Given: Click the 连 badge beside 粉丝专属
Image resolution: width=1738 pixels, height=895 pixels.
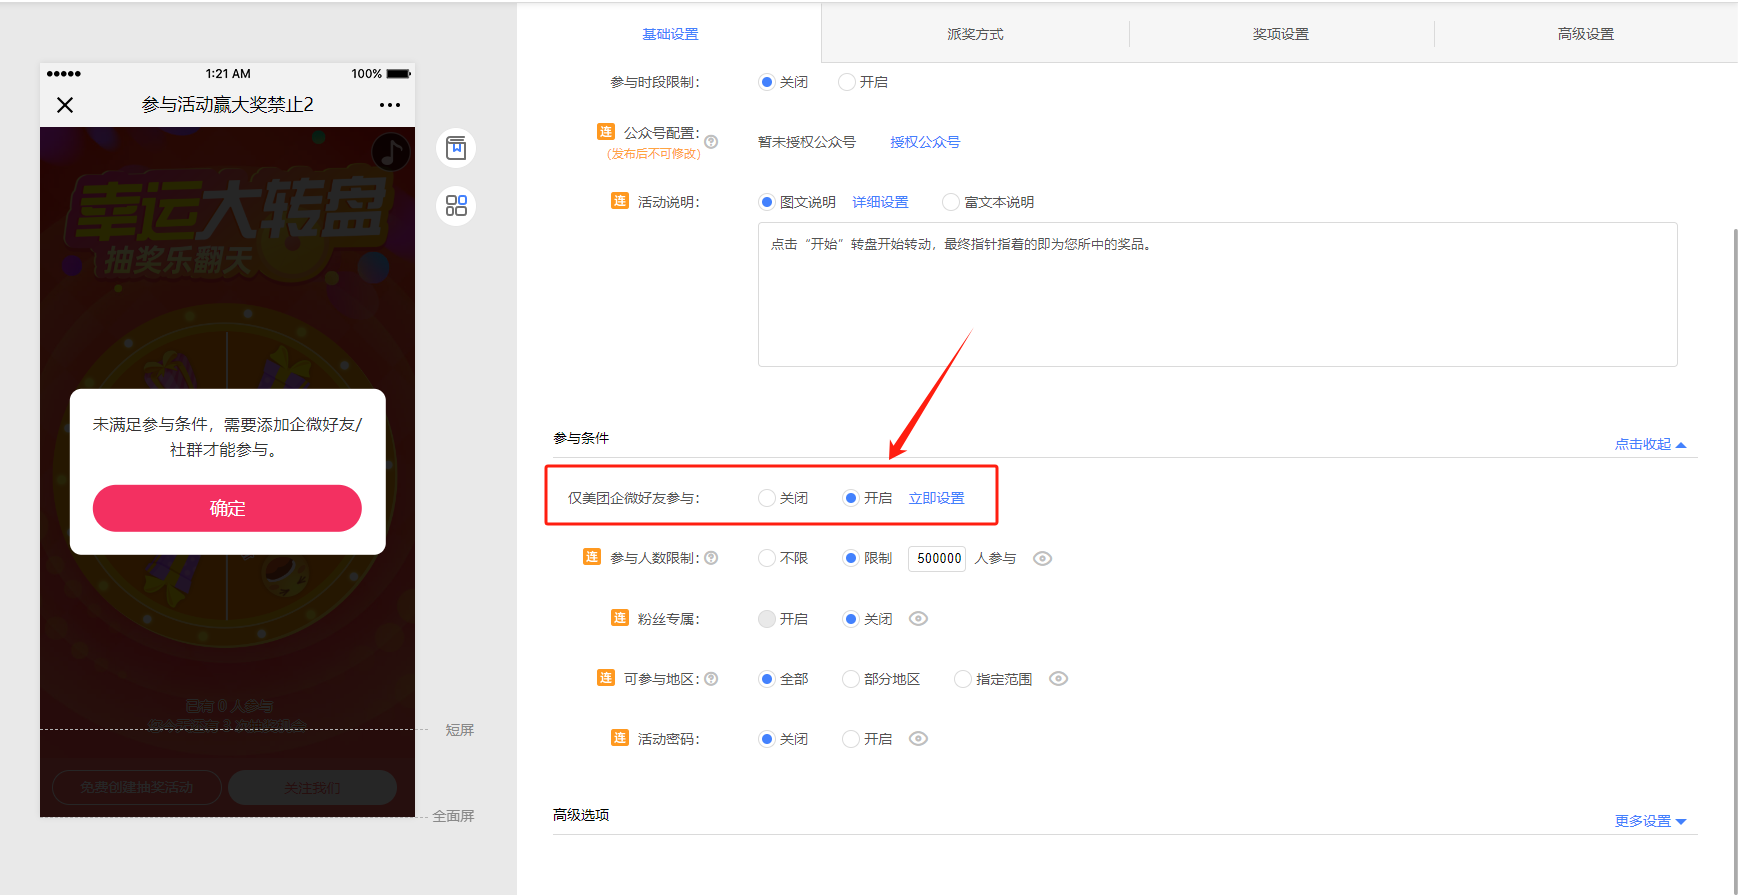Looking at the screenshot, I should coord(620,618).
